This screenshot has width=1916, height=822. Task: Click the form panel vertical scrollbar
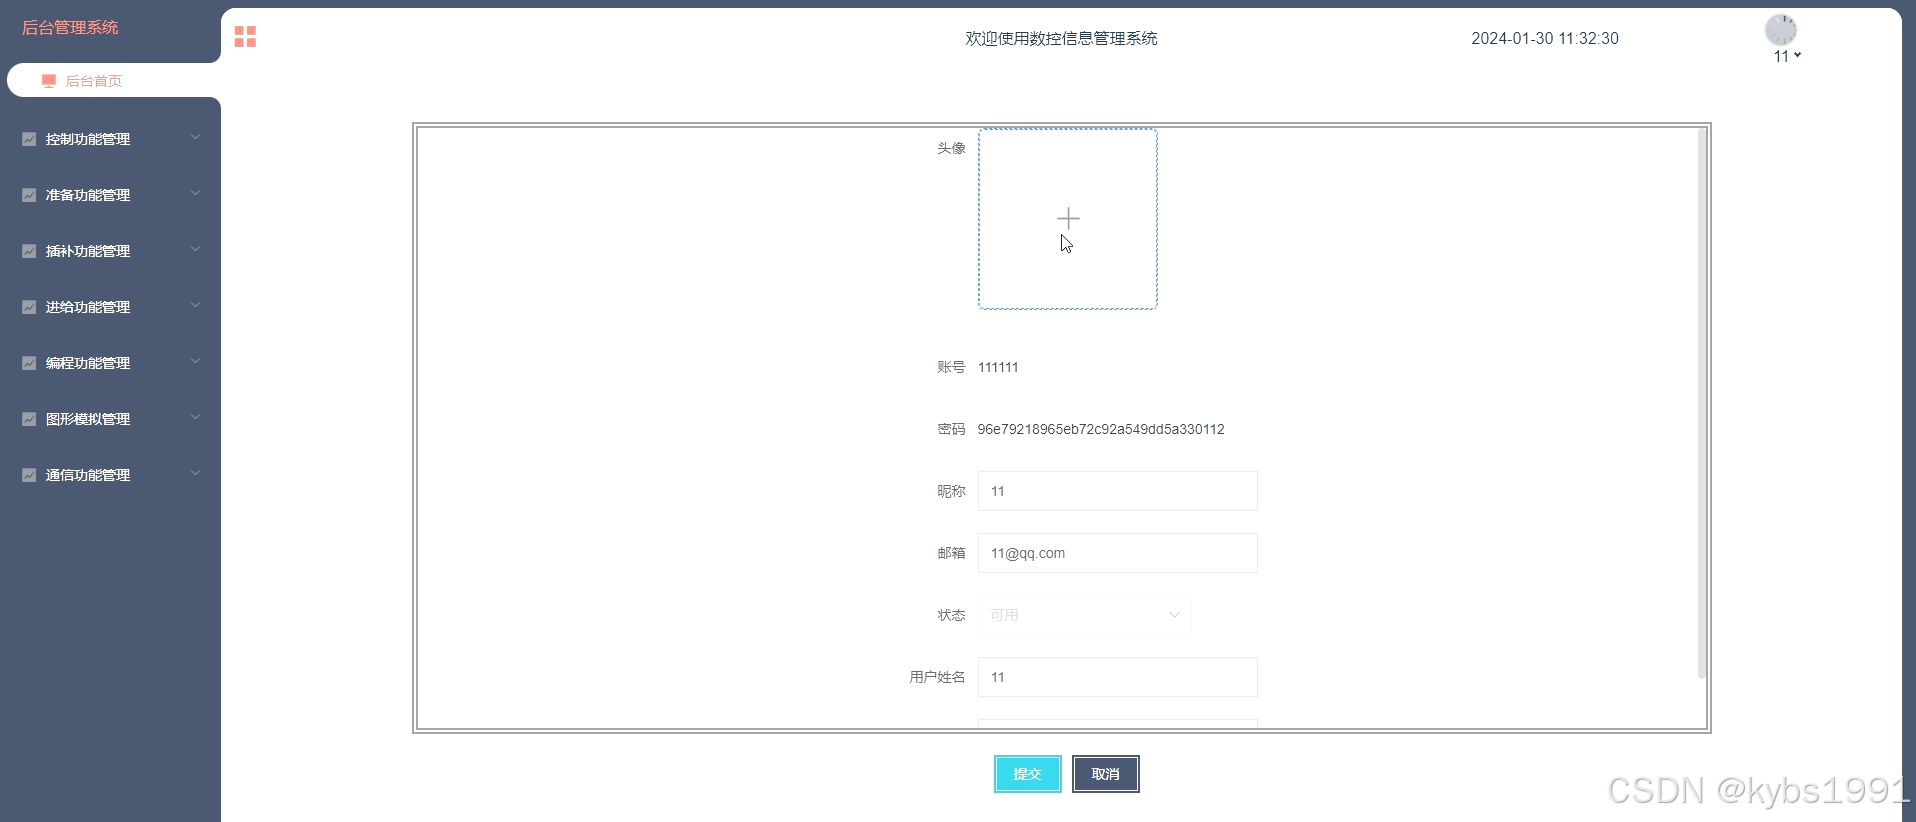pyautogui.click(x=1702, y=403)
